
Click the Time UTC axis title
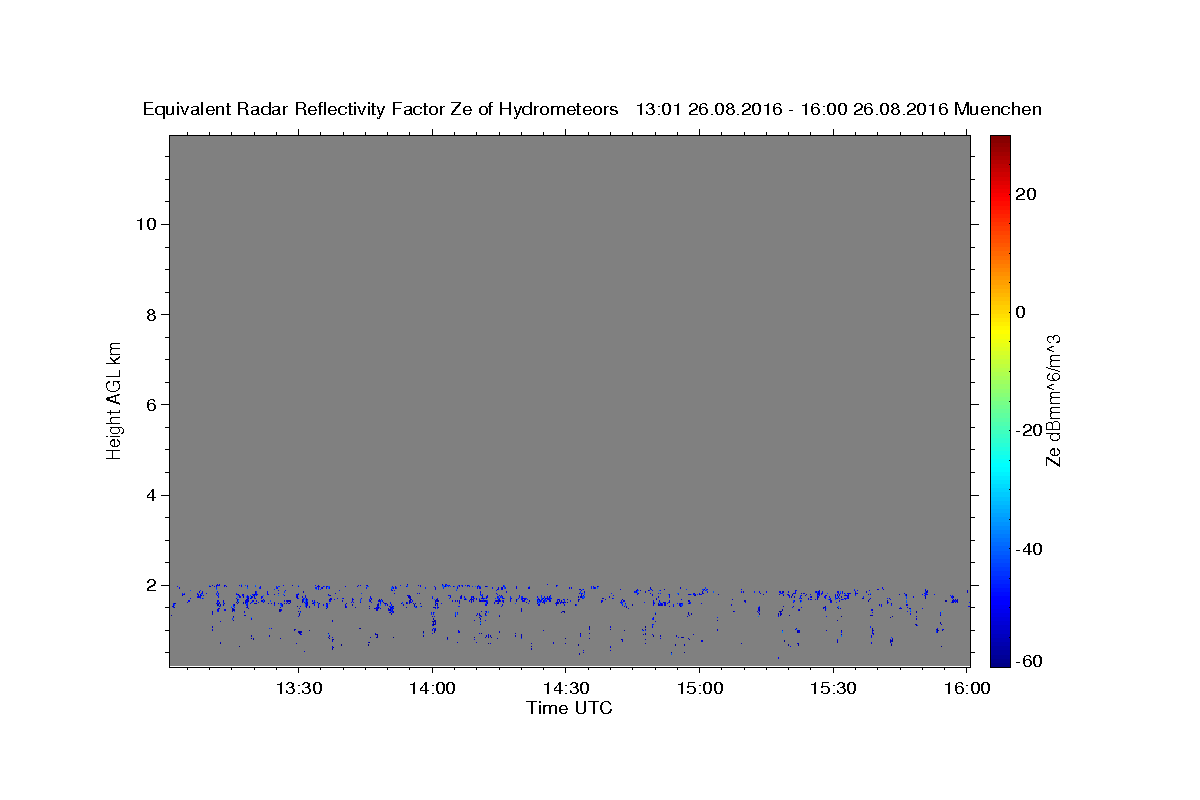(x=569, y=708)
